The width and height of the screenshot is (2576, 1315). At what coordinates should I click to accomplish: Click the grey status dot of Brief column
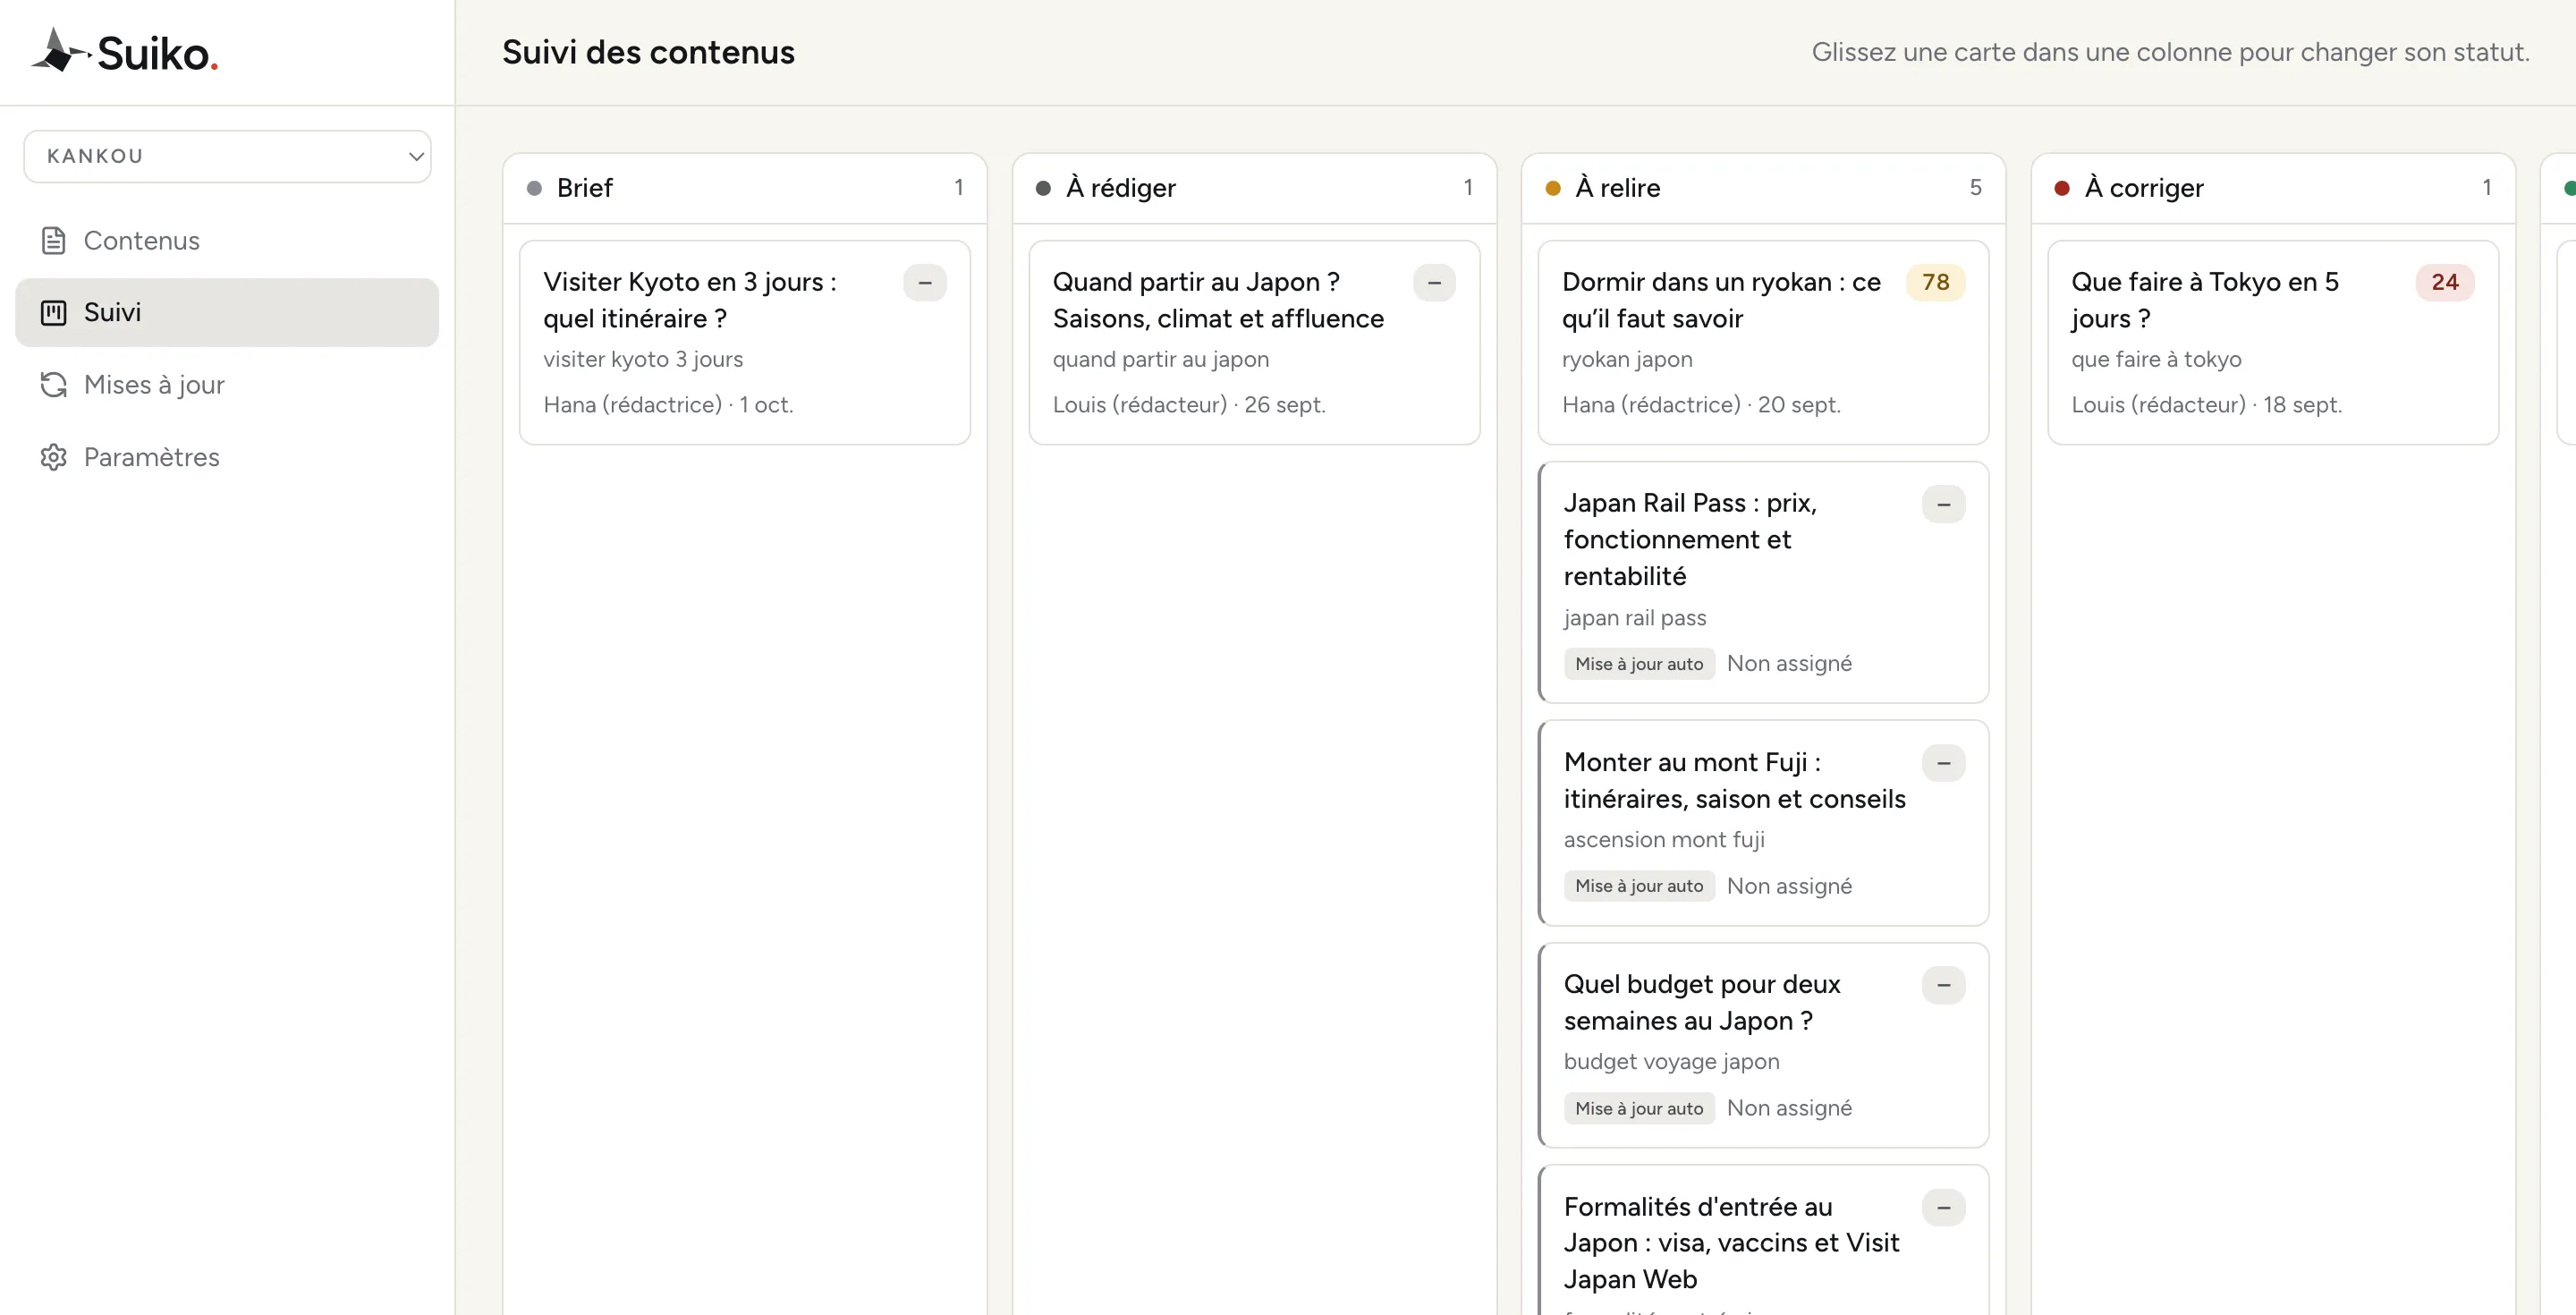[534, 188]
